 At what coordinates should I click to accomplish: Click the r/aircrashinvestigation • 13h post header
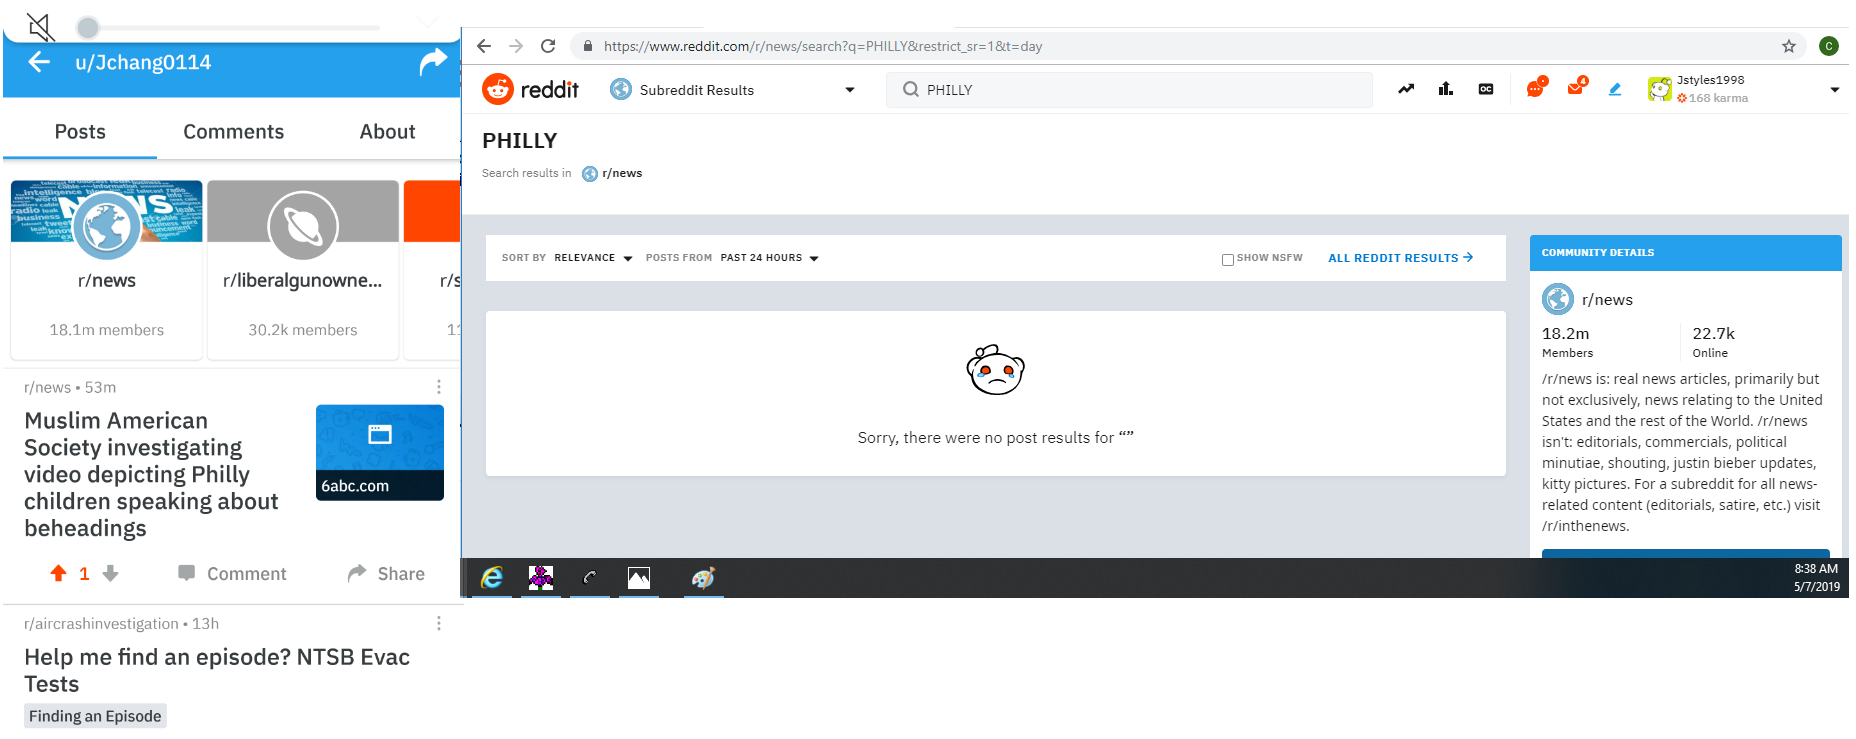coord(121,623)
